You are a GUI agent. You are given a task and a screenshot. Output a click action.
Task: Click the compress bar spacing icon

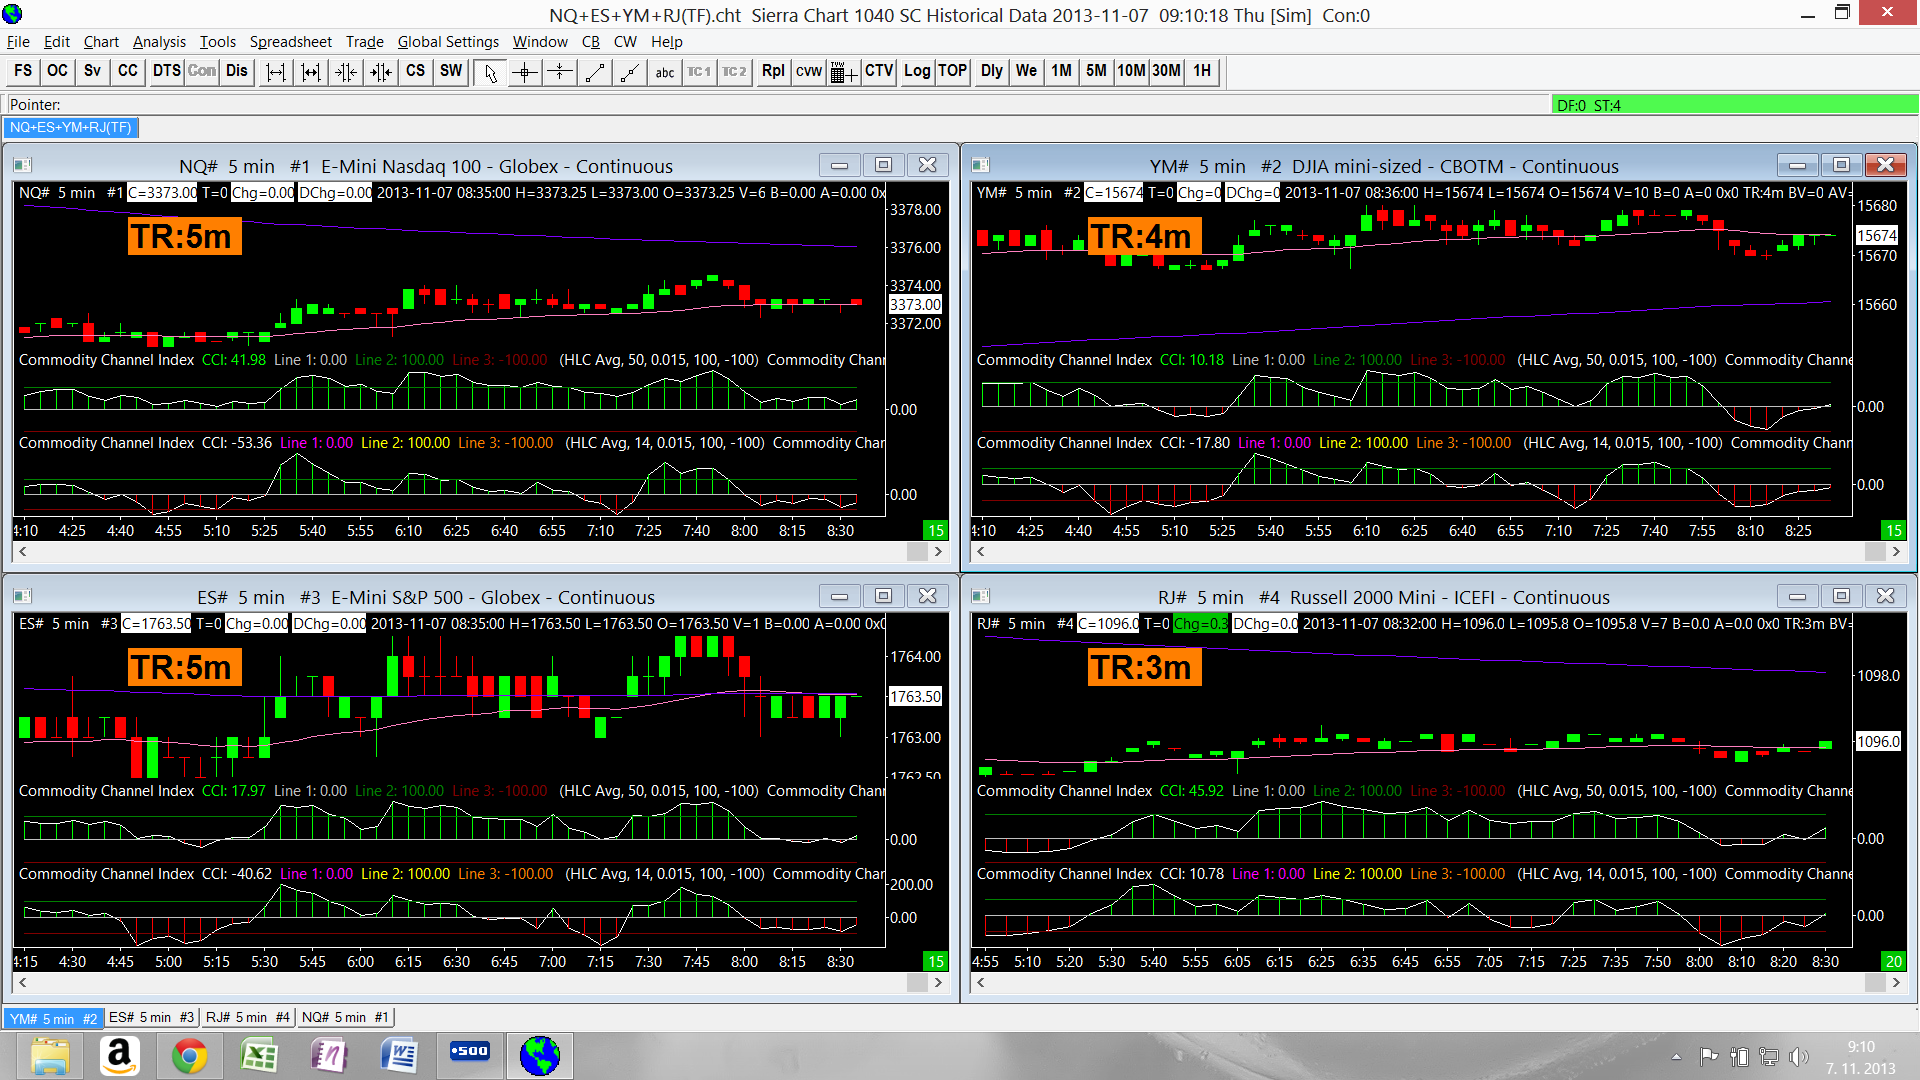click(346, 72)
